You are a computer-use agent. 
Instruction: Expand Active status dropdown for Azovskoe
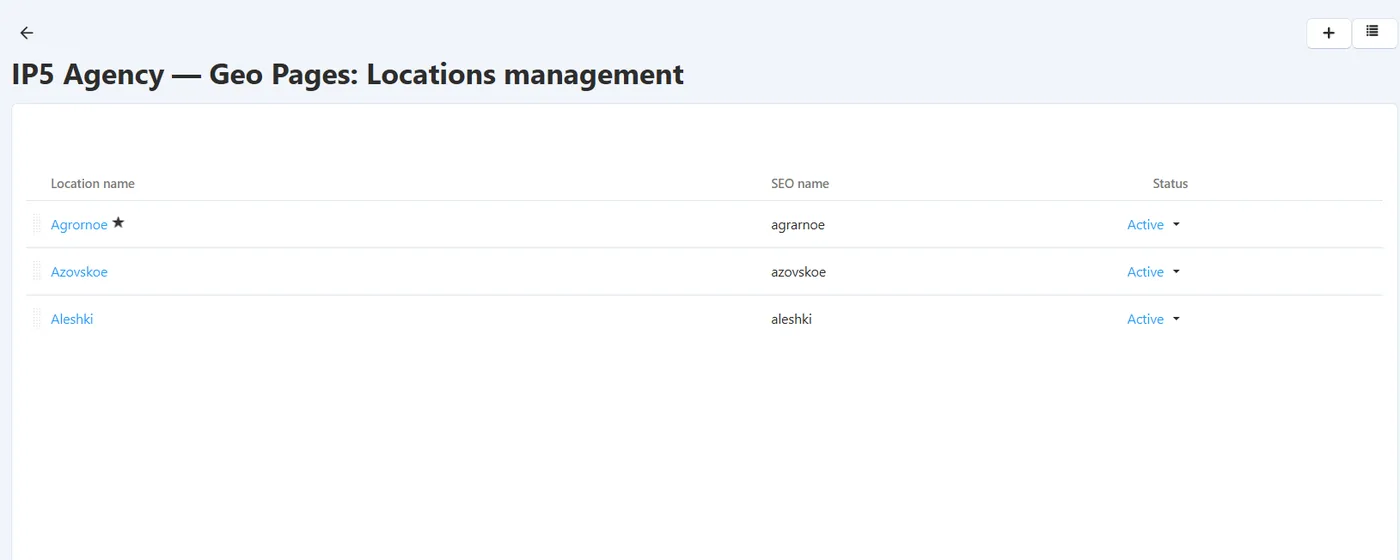pyautogui.click(x=1154, y=272)
